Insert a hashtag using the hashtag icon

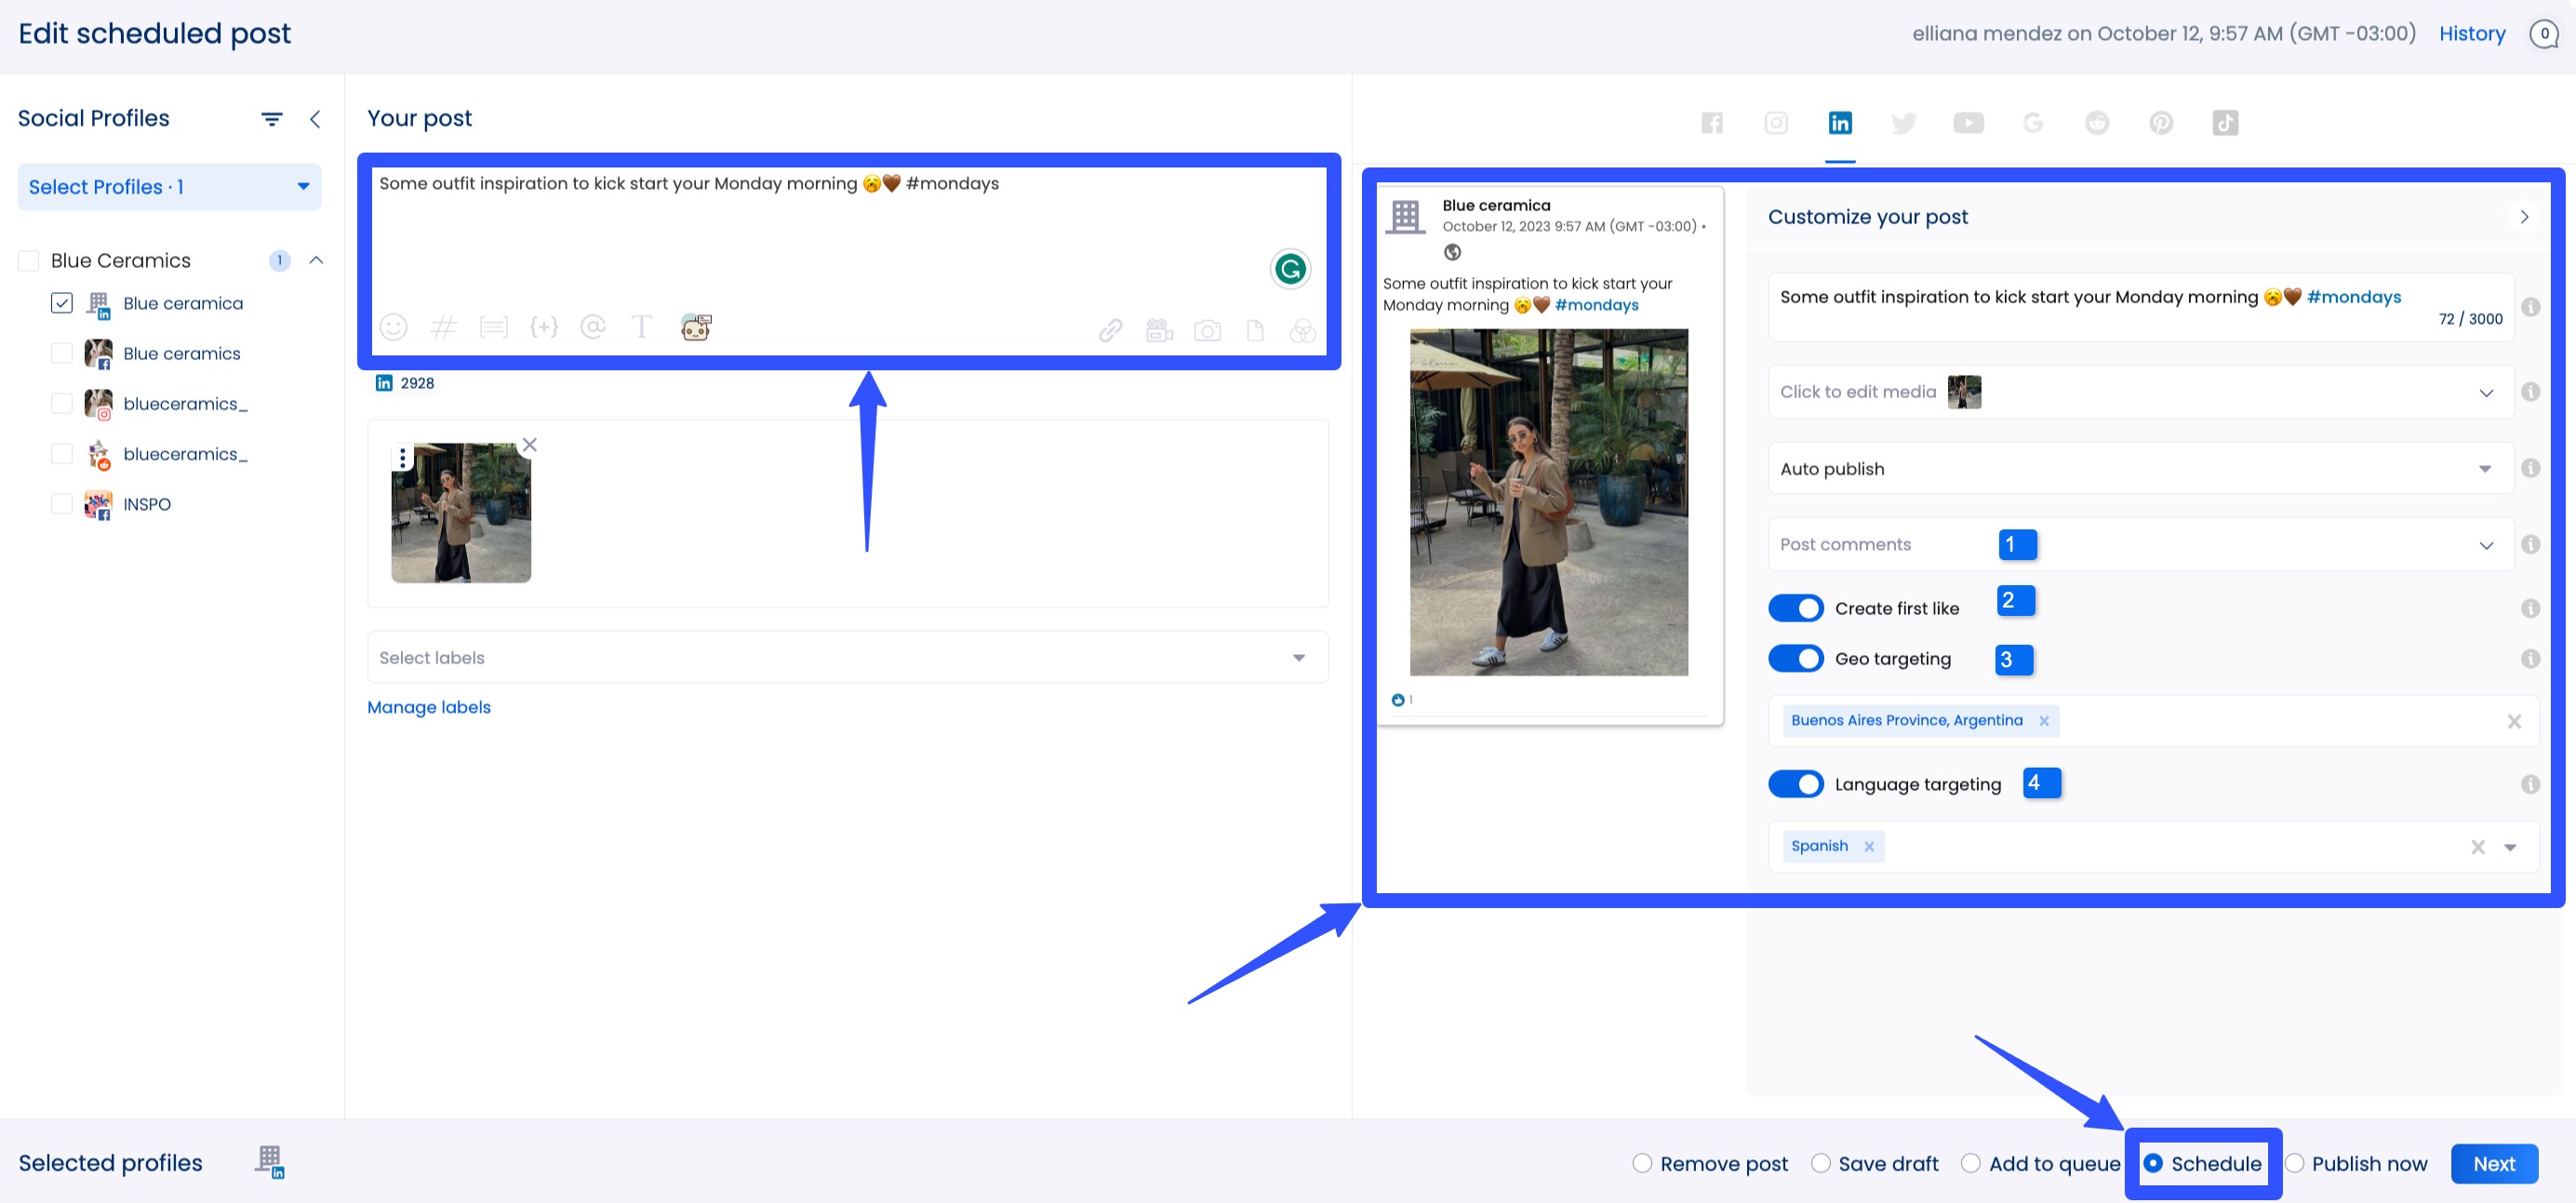444,327
